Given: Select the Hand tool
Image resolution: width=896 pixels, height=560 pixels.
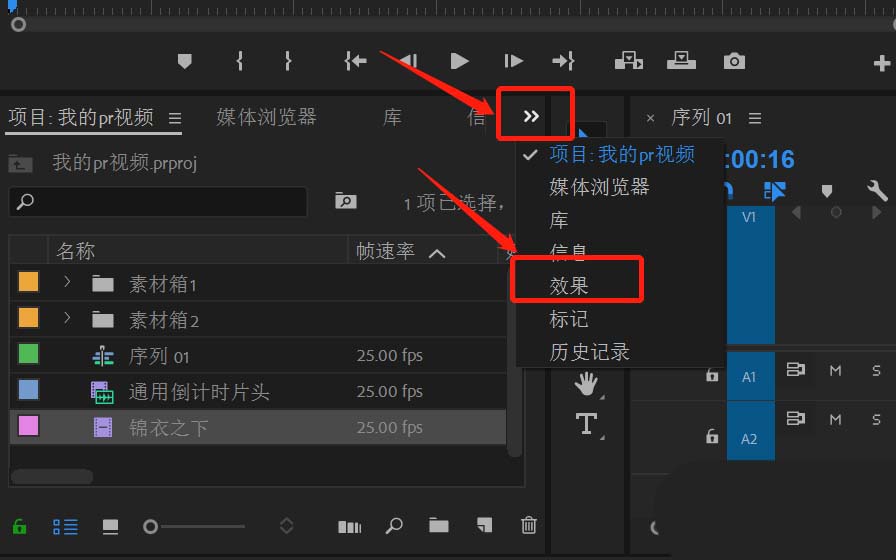Looking at the screenshot, I should [586, 384].
